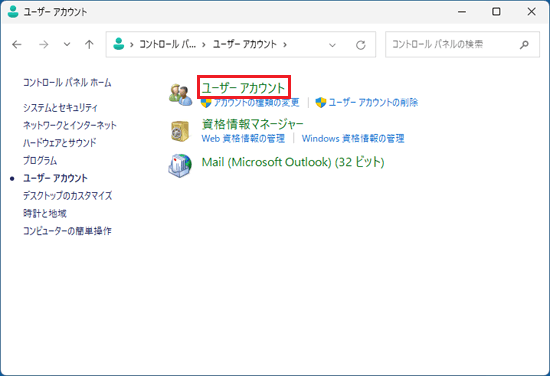Refresh the control panel view
The height and width of the screenshot is (376, 550).
[x=361, y=45]
